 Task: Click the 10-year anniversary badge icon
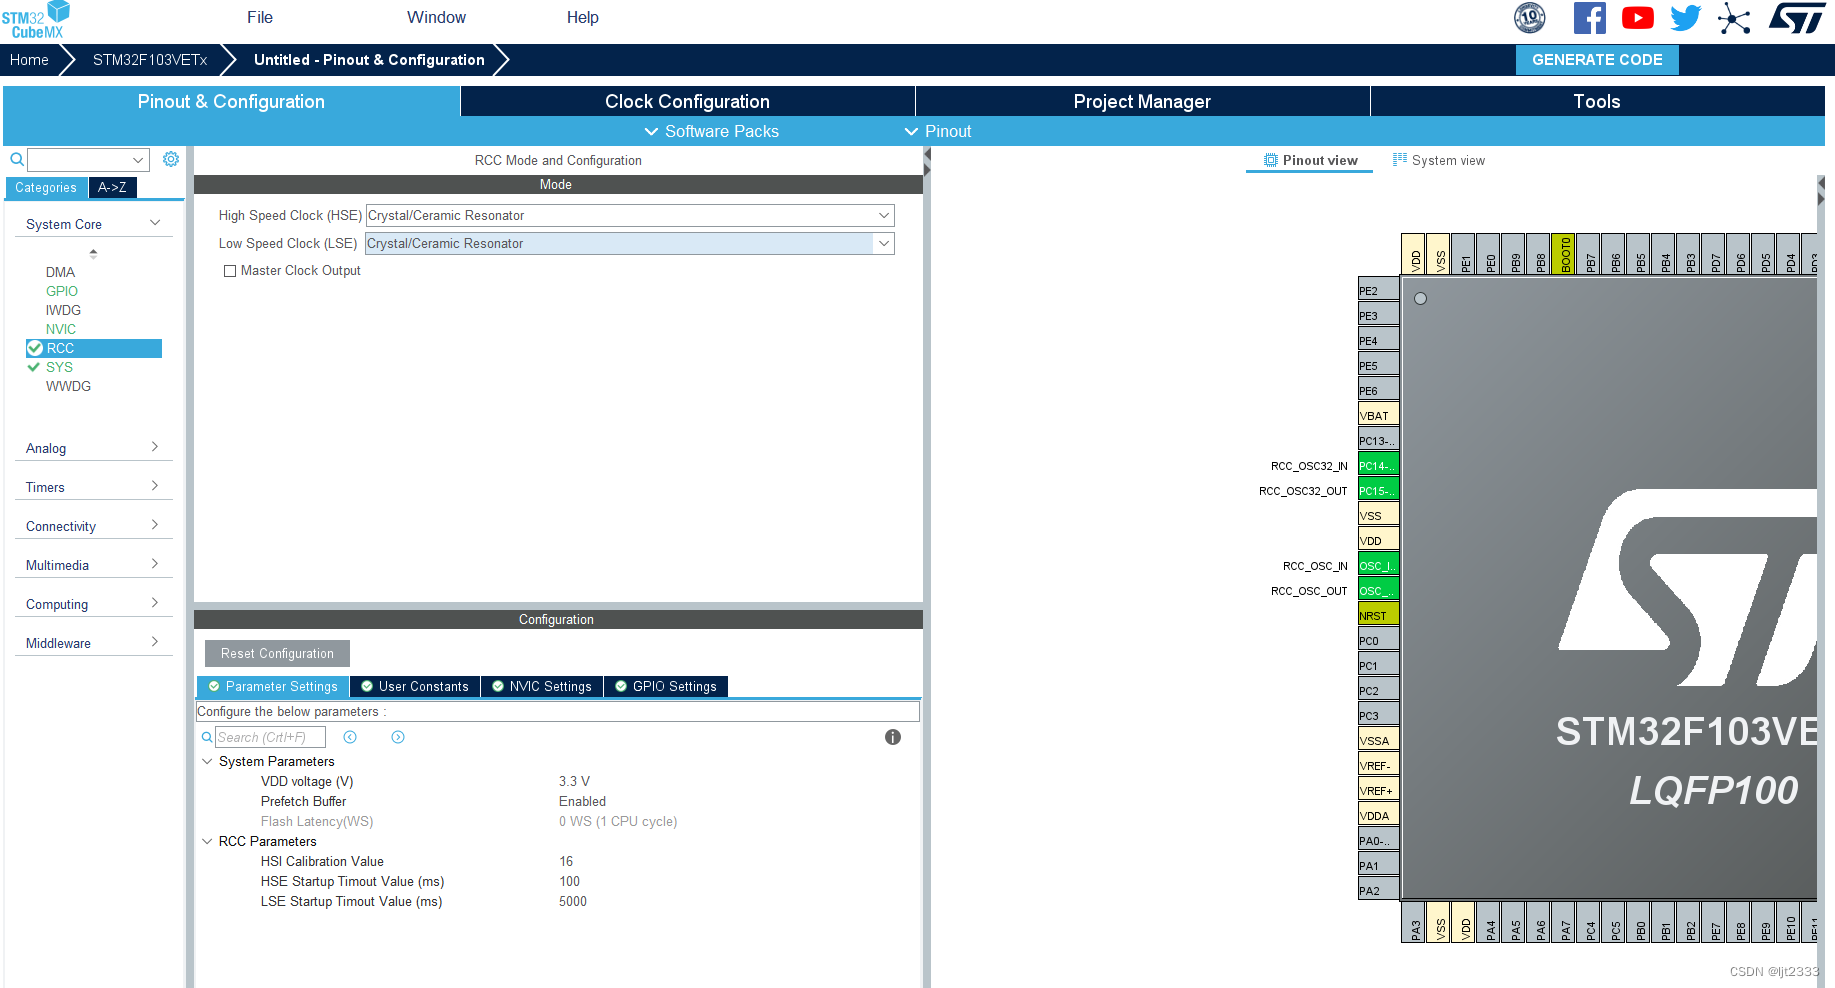(1530, 18)
